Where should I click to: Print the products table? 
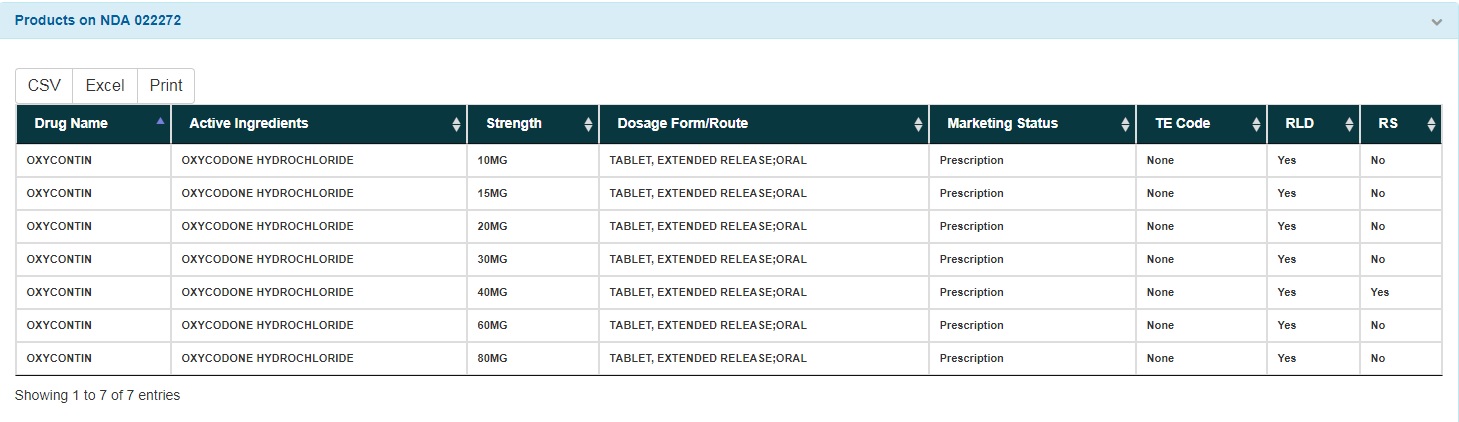click(166, 86)
